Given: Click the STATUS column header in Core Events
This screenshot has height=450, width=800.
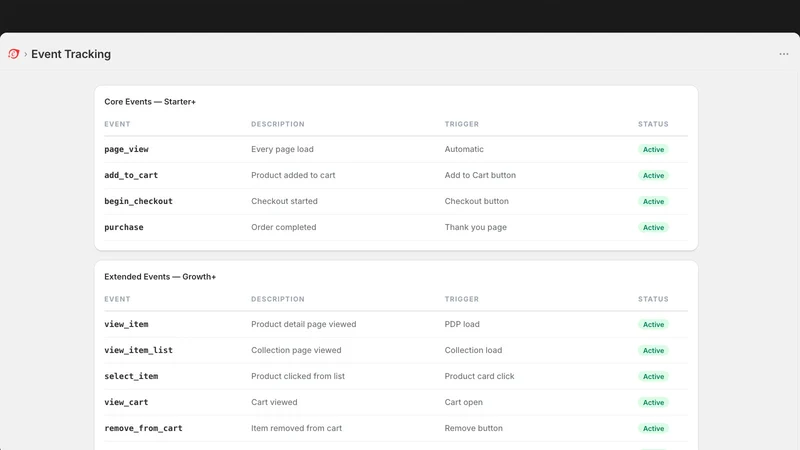Looking at the screenshot, I should click(653, 124).
